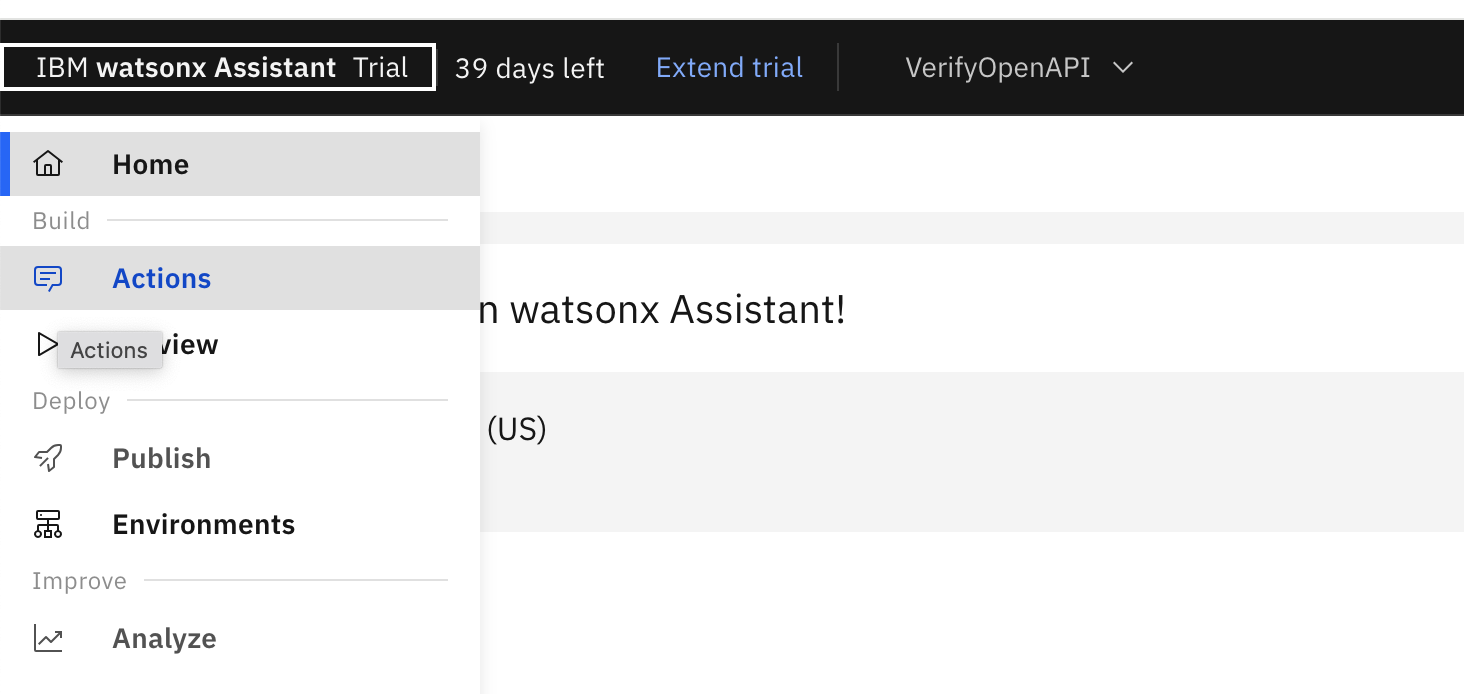
Task: Click the Publish rocket icon
Action: pos(48,458)
